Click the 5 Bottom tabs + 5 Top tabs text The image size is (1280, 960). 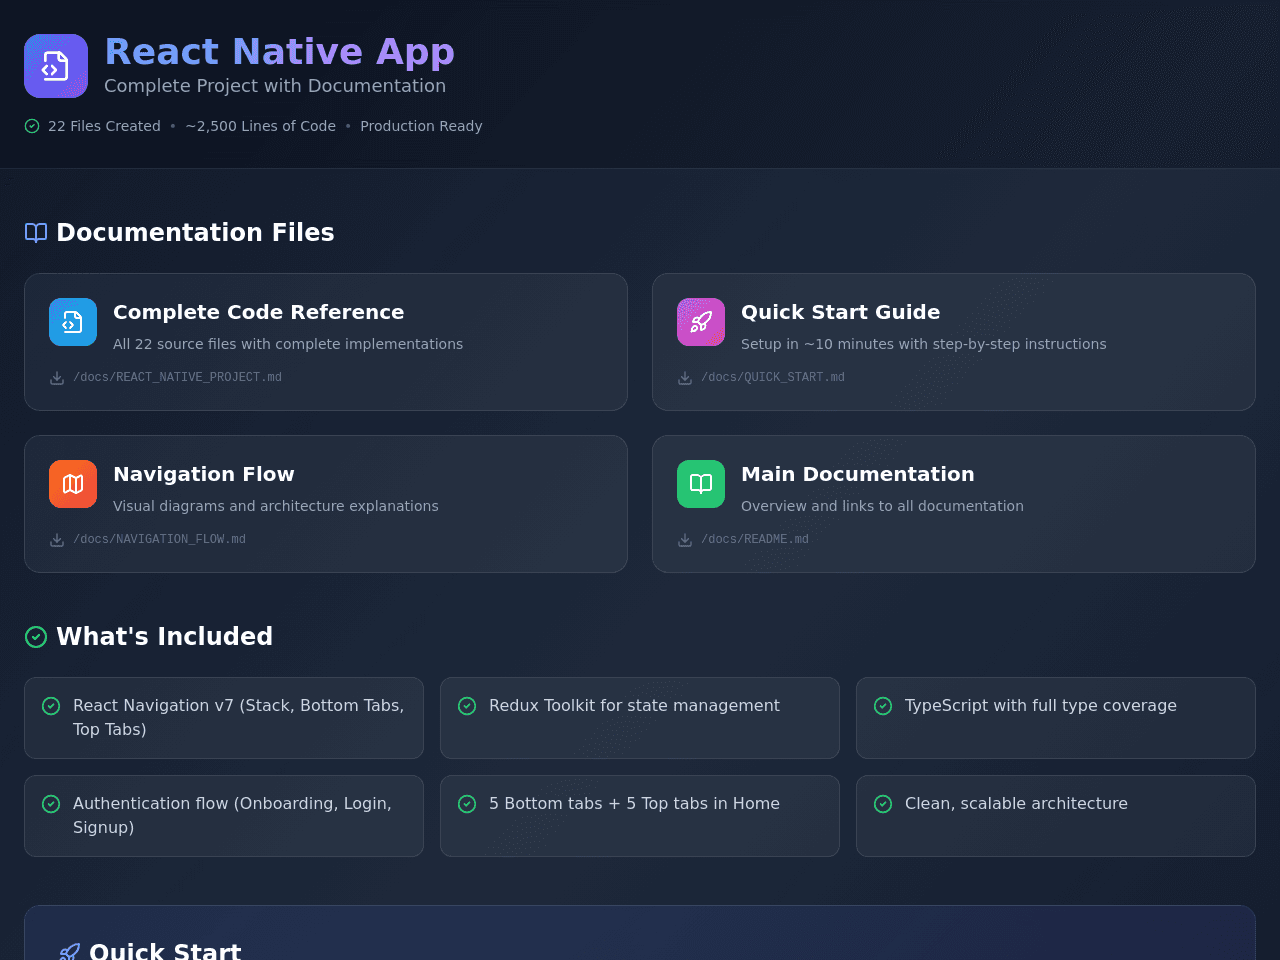point(634,804)
